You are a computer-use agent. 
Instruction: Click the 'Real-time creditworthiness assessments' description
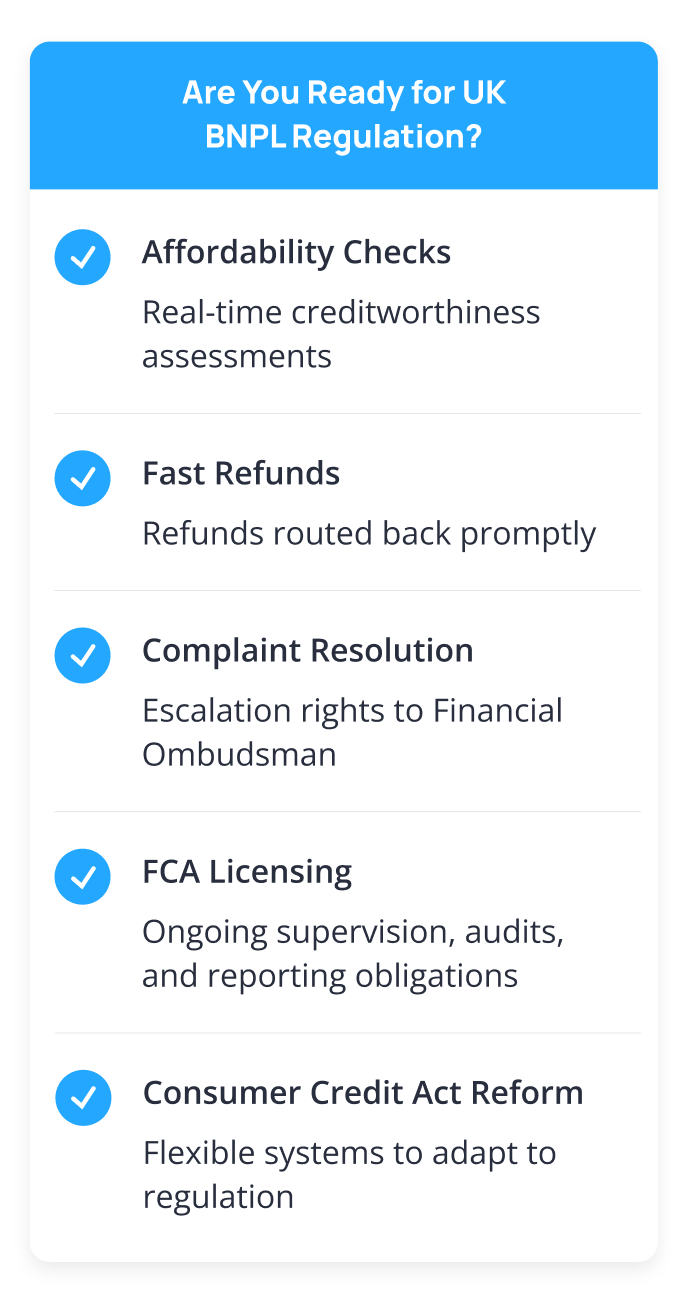coord(341,334)
